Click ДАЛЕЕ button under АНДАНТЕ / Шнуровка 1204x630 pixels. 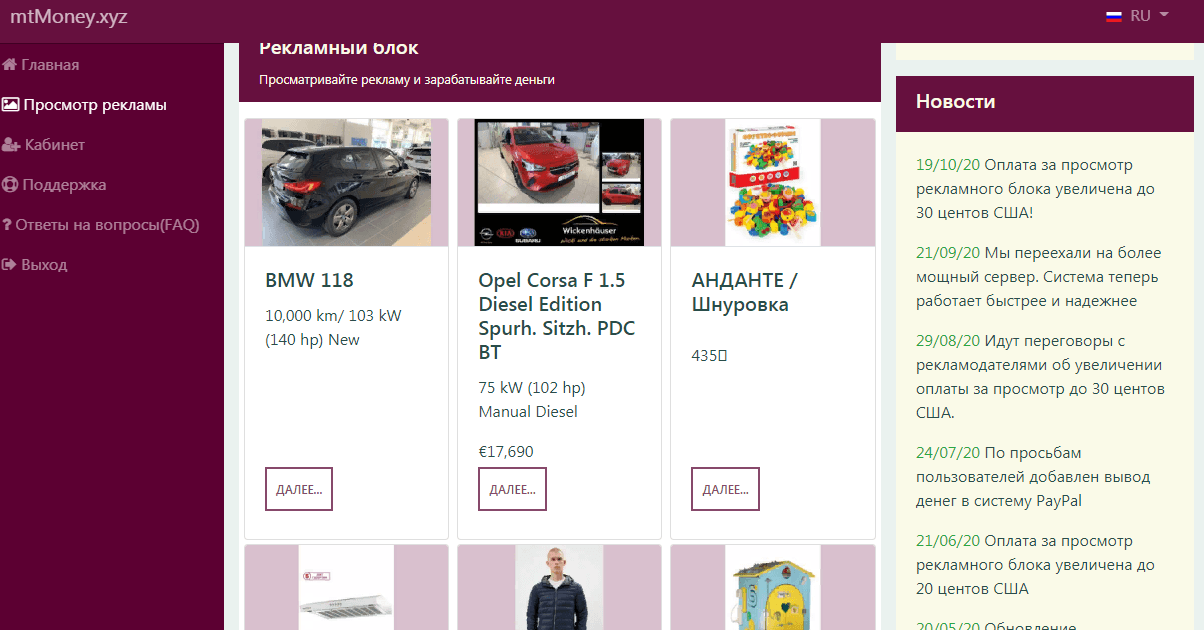click(725, 489)
